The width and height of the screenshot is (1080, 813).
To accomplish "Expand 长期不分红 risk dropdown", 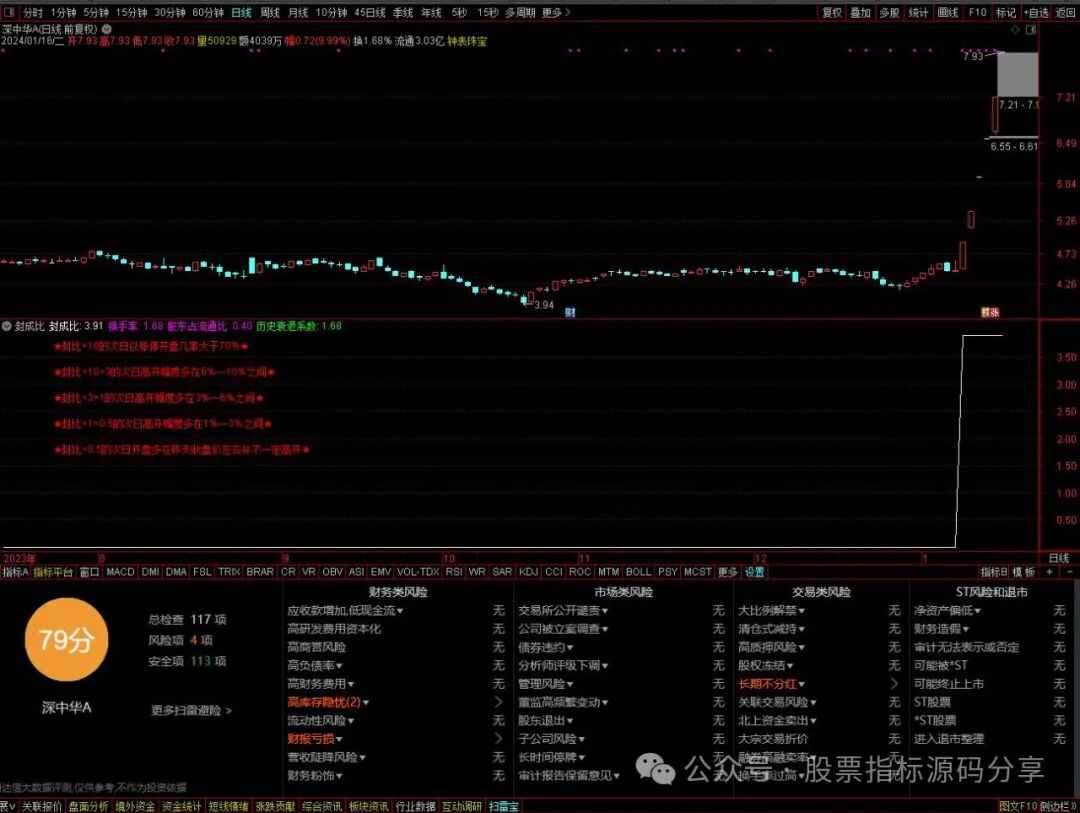I will tap(771, 683).
